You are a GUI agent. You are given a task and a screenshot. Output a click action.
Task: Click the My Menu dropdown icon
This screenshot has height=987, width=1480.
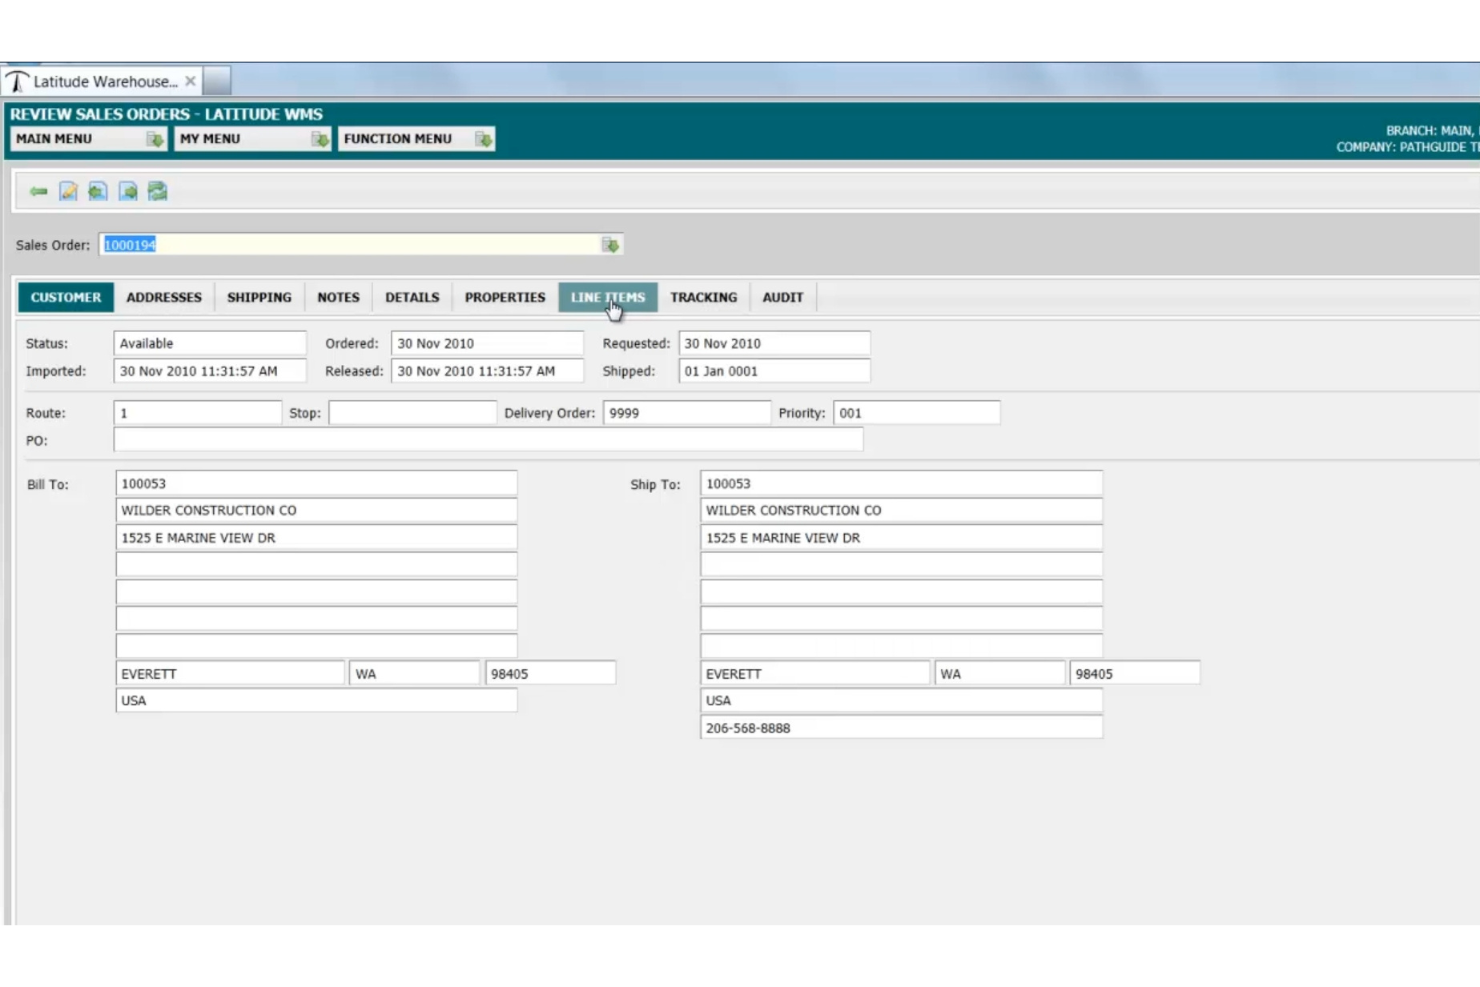pyautogui.click(x=320, y=139)
